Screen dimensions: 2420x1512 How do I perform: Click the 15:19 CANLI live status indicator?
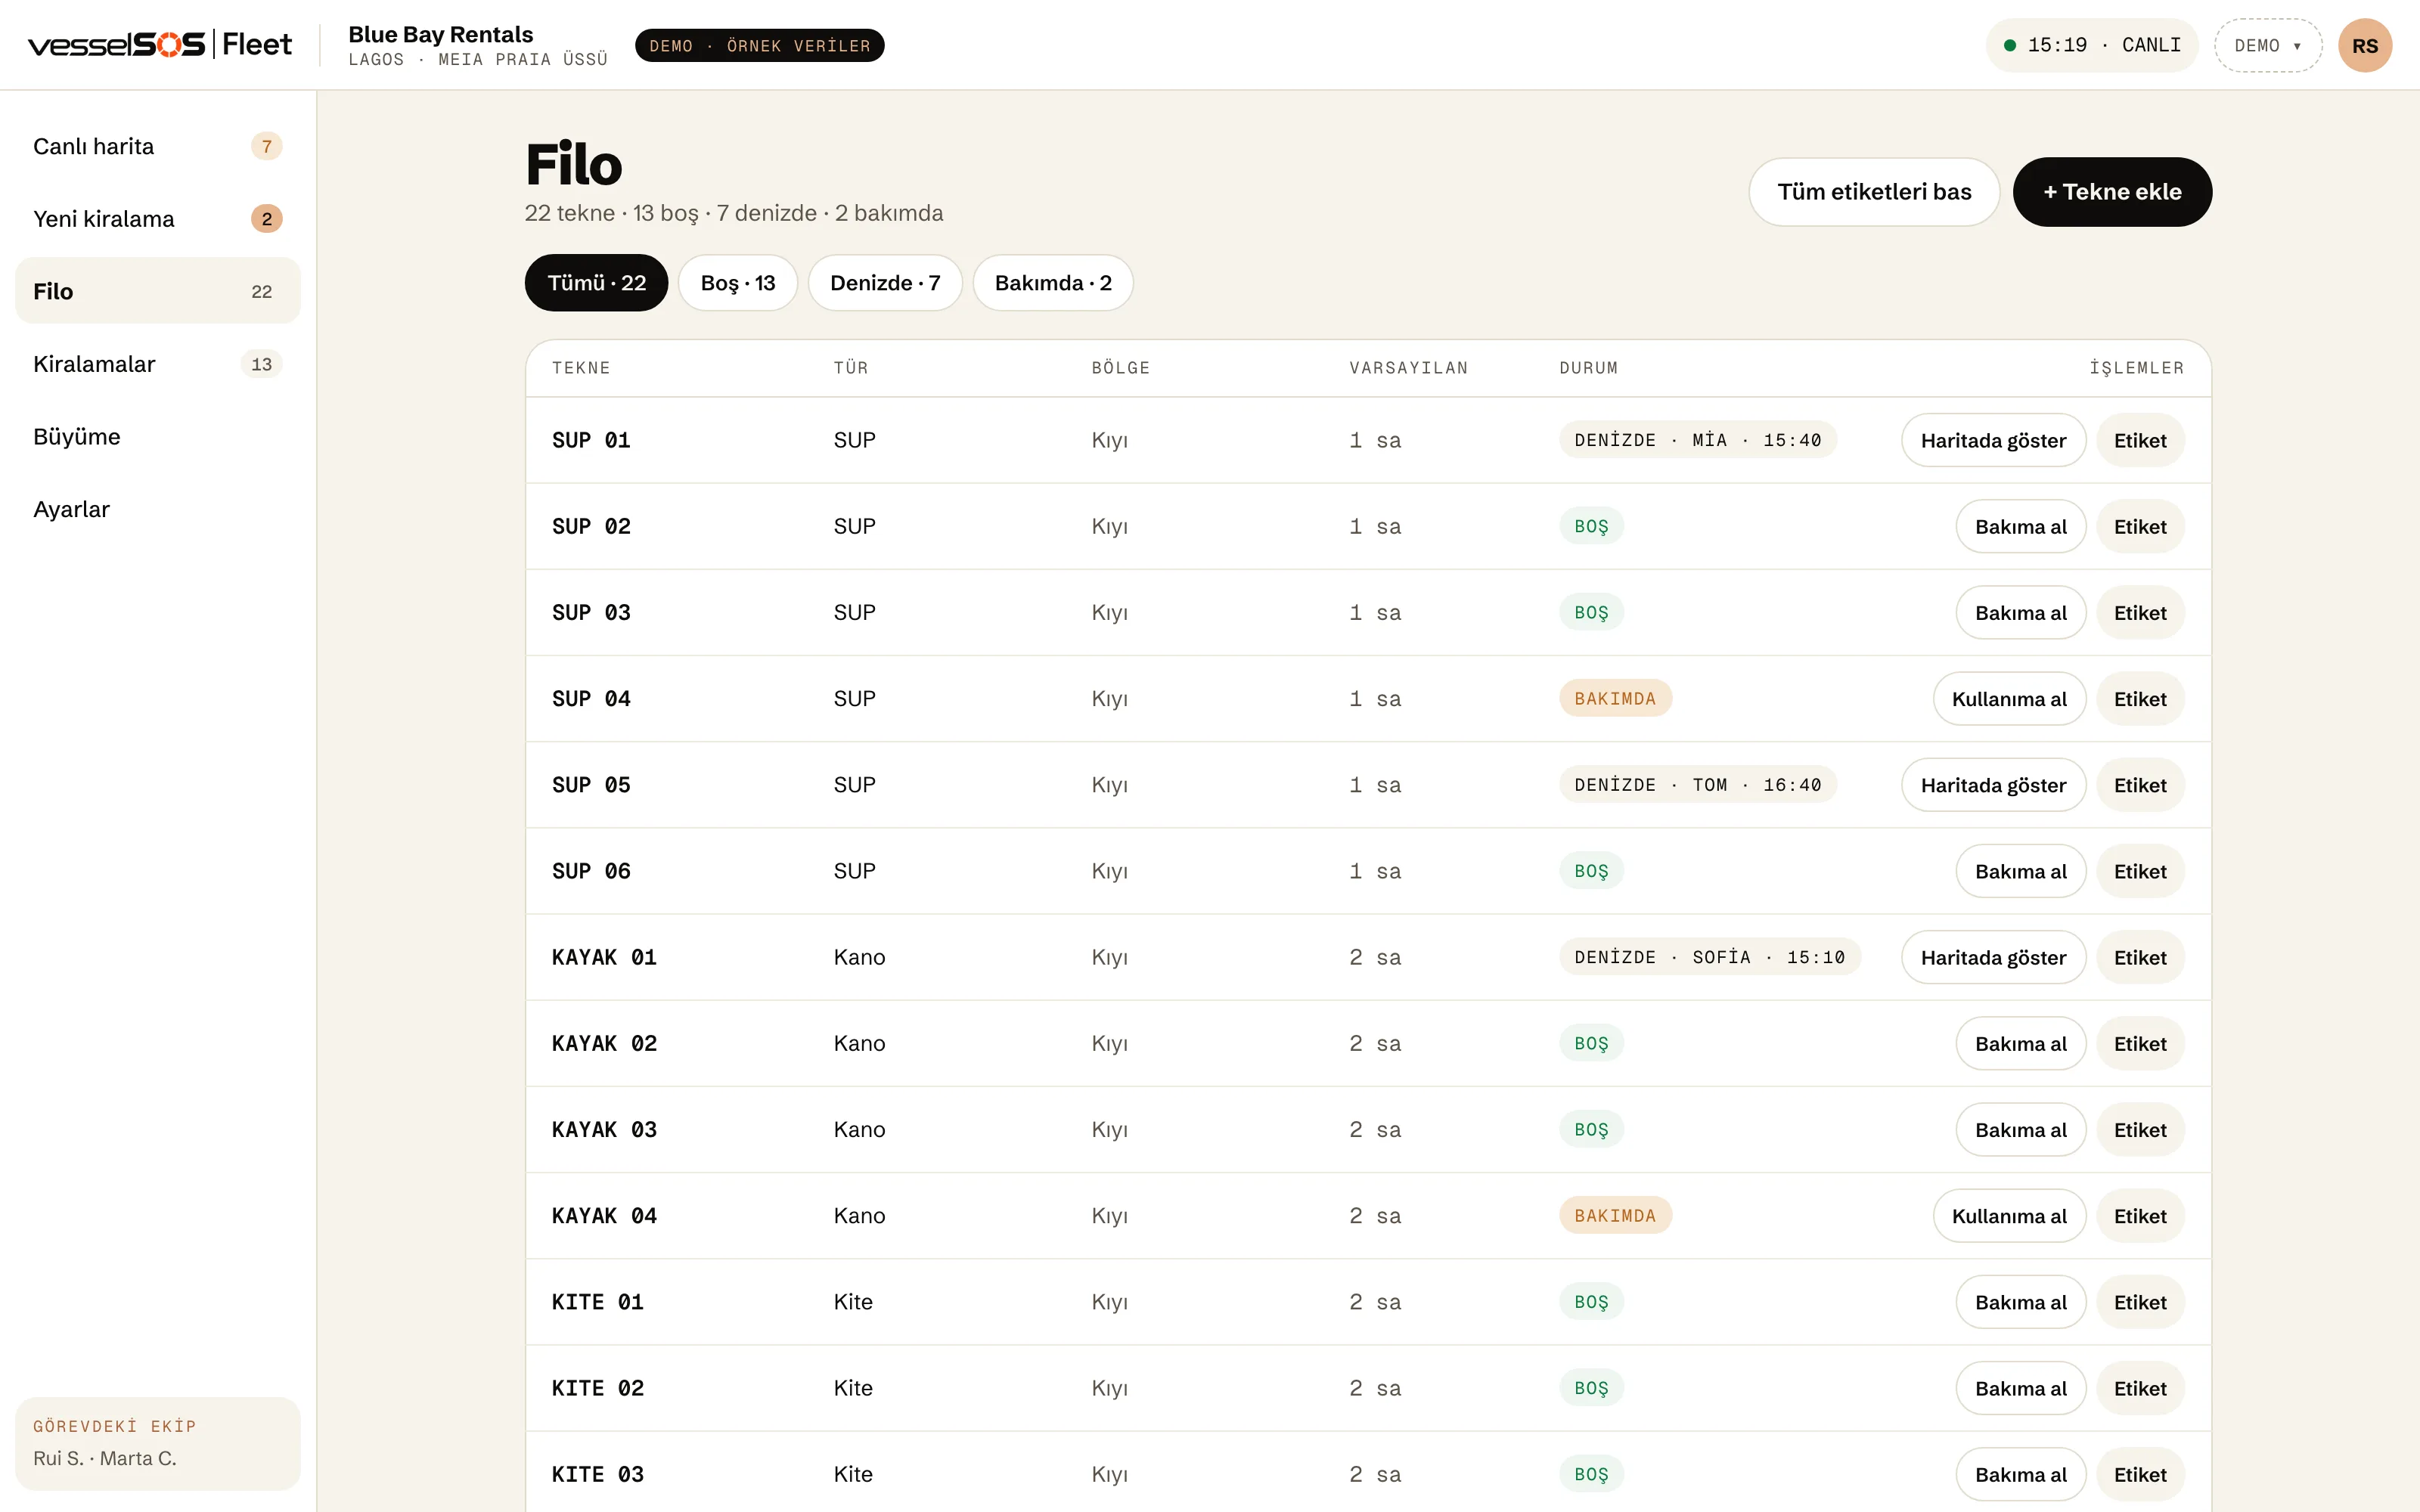point(2092,46)
